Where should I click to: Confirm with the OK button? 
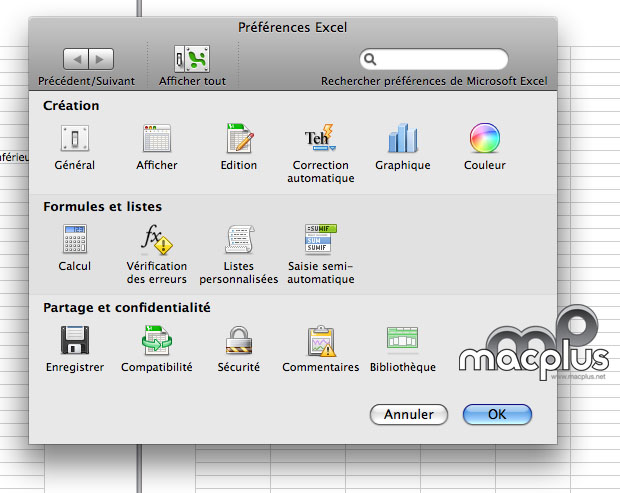tap(497, 414)
